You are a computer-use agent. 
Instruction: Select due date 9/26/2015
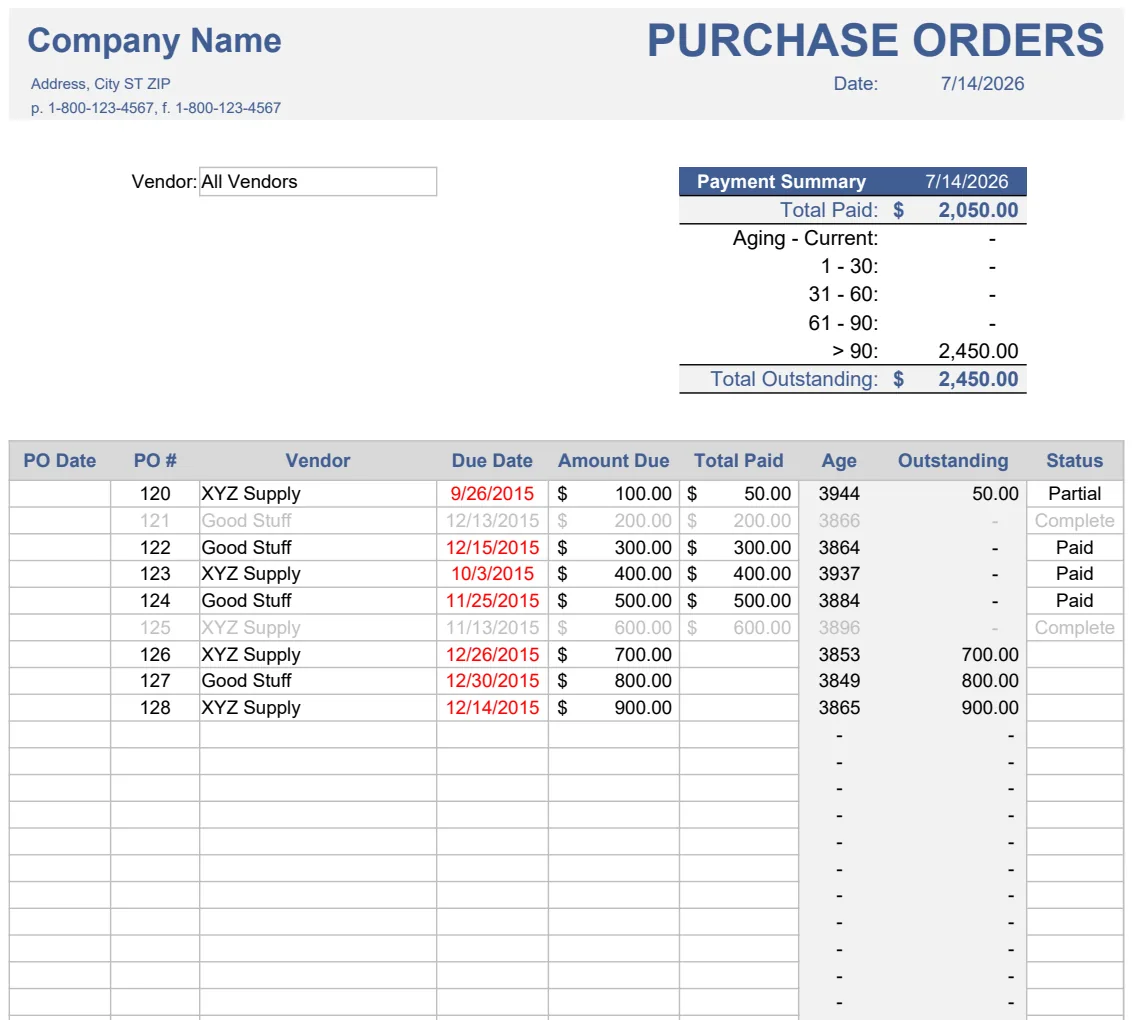492,494
